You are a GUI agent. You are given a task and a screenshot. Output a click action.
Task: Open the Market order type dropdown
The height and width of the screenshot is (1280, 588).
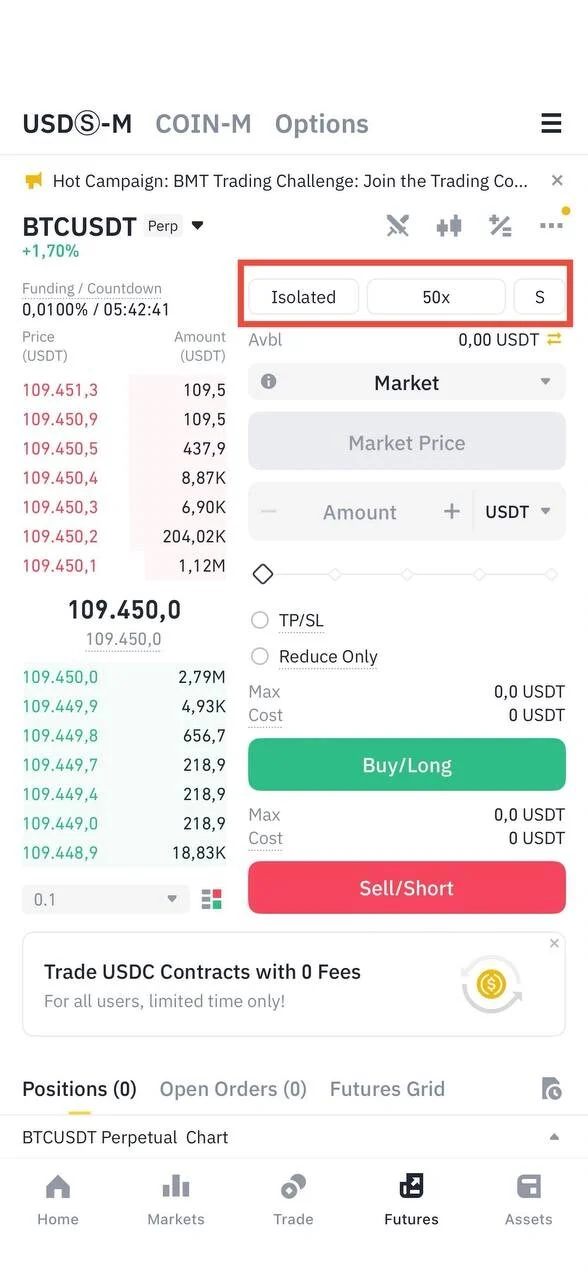(407, 383)
